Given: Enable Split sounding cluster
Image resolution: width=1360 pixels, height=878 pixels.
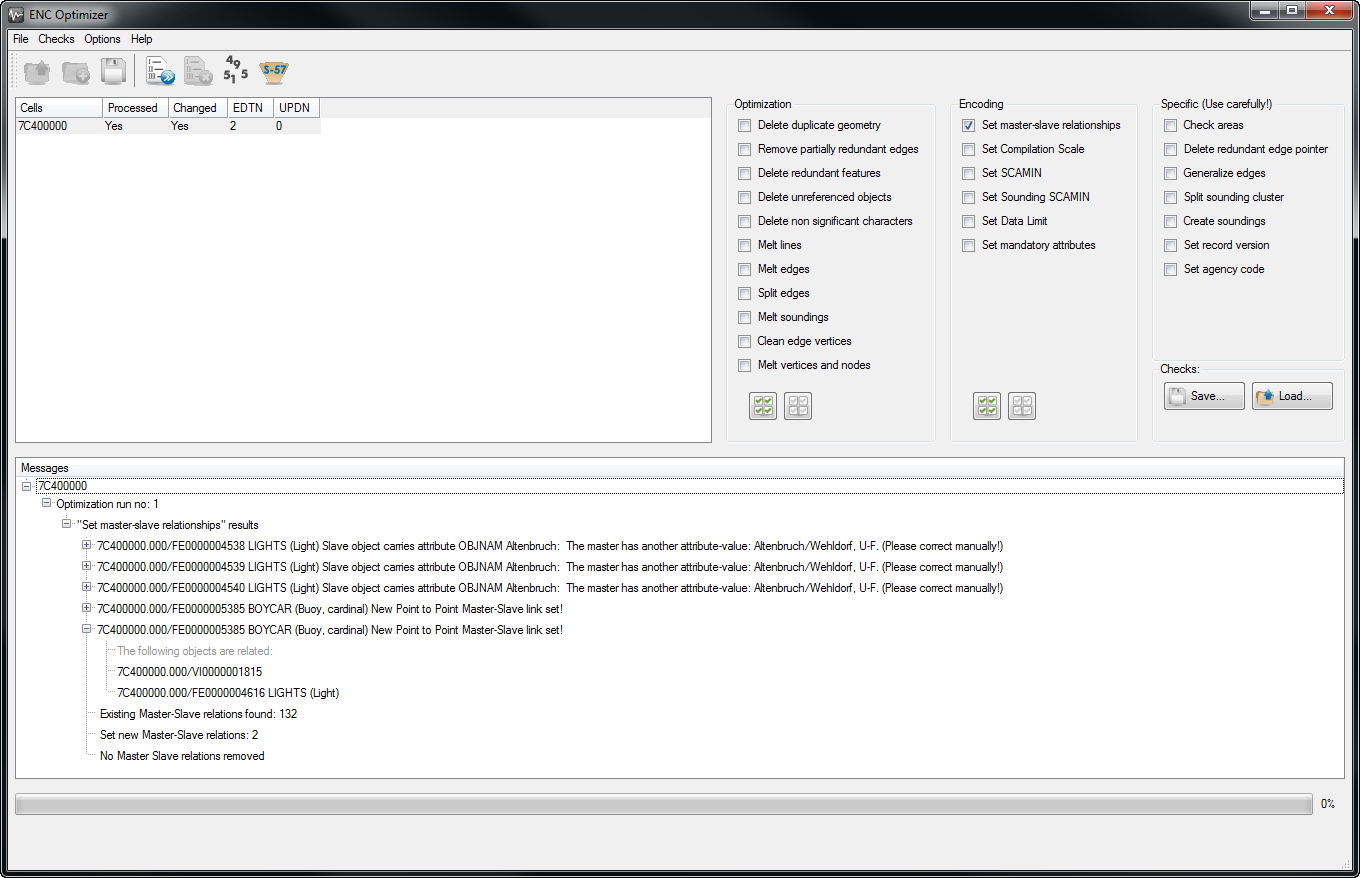Looking at the screenshot, I should click(x=1170, y=197).
